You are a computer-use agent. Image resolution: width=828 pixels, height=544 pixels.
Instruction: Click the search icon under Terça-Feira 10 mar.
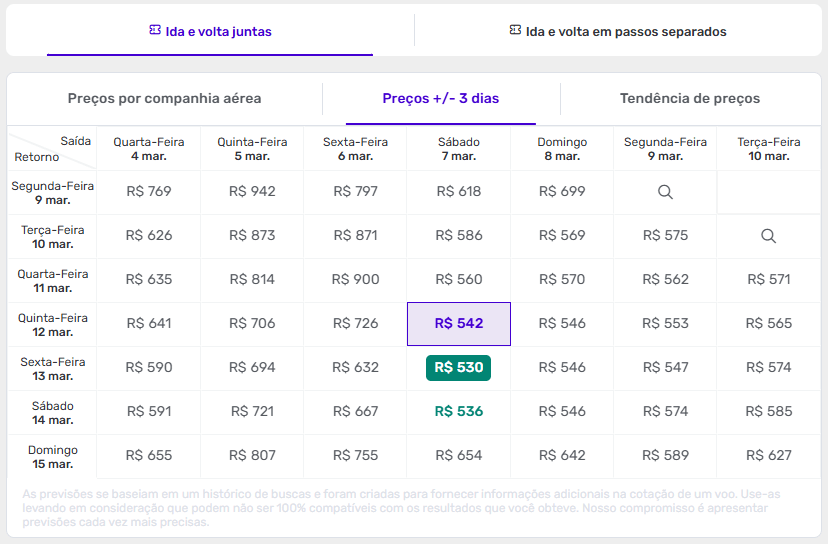pyautogui.click(x=768, y=236)
